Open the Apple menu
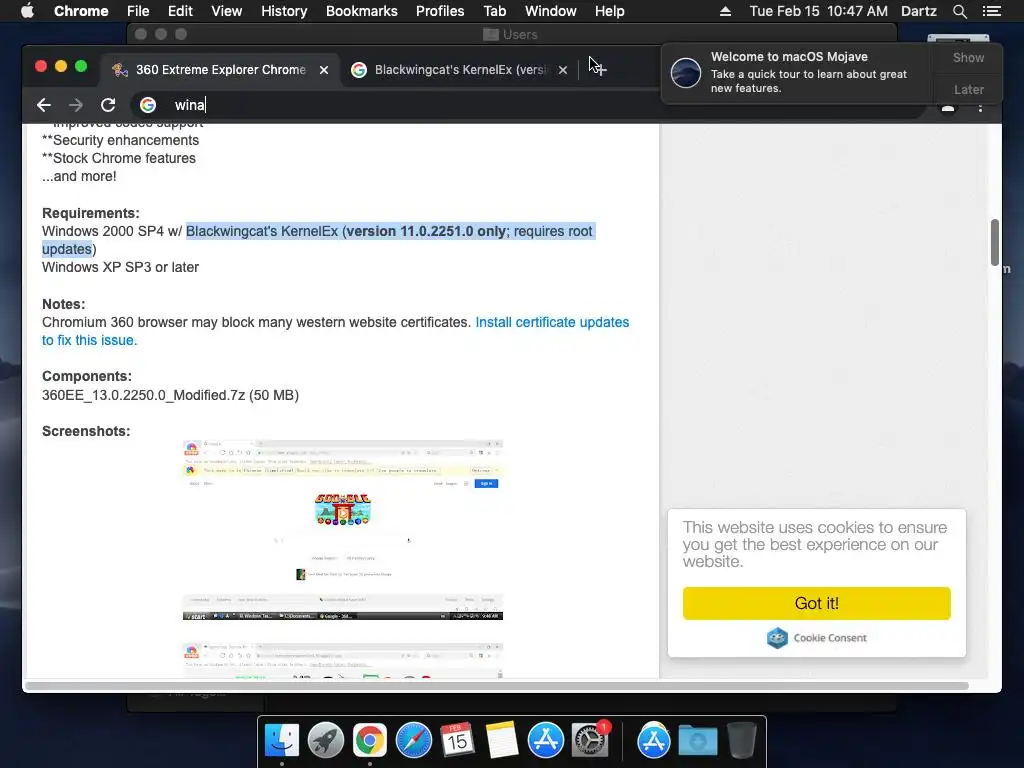Screen dimensions: 1024x768 27,11
